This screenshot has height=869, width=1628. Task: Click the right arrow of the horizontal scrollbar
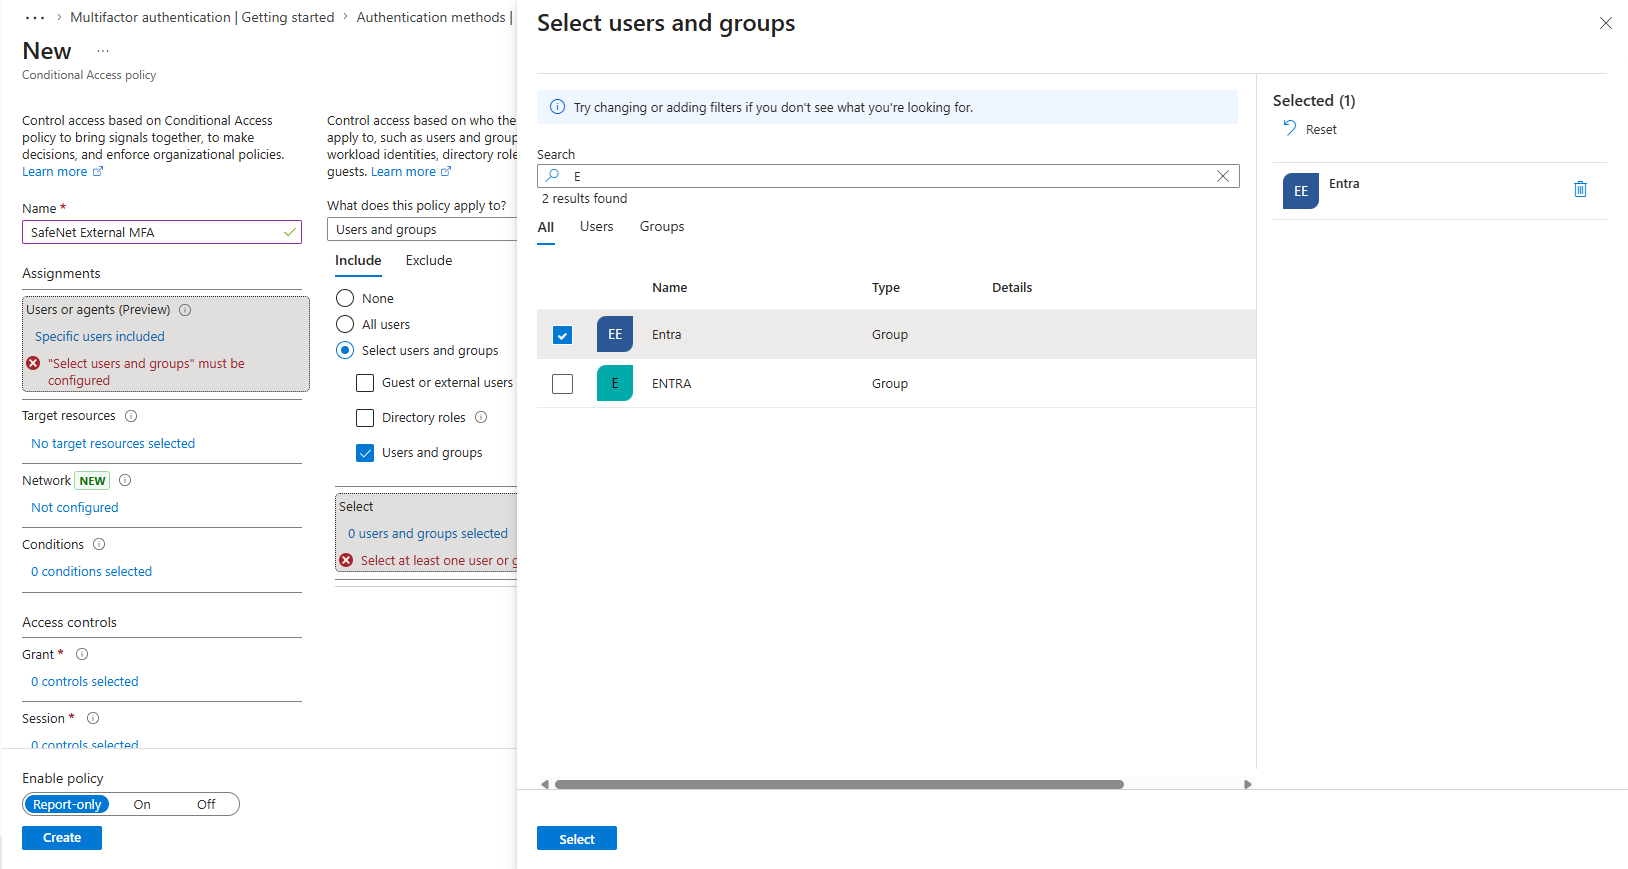coord(1247,784)
